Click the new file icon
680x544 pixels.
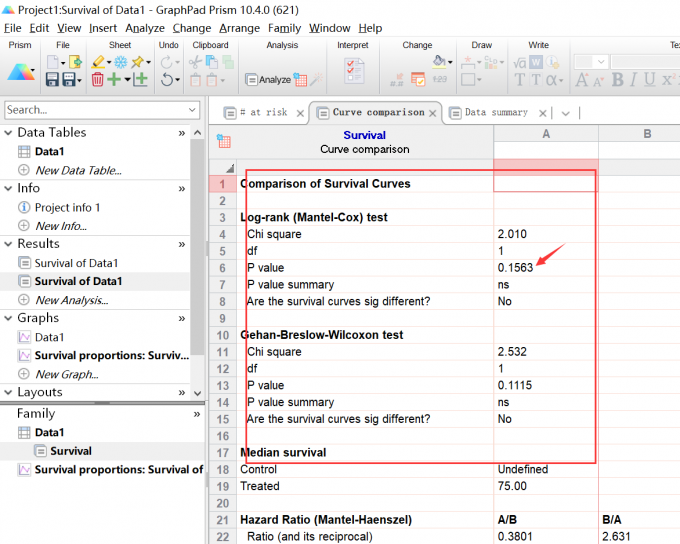[52, 62]
